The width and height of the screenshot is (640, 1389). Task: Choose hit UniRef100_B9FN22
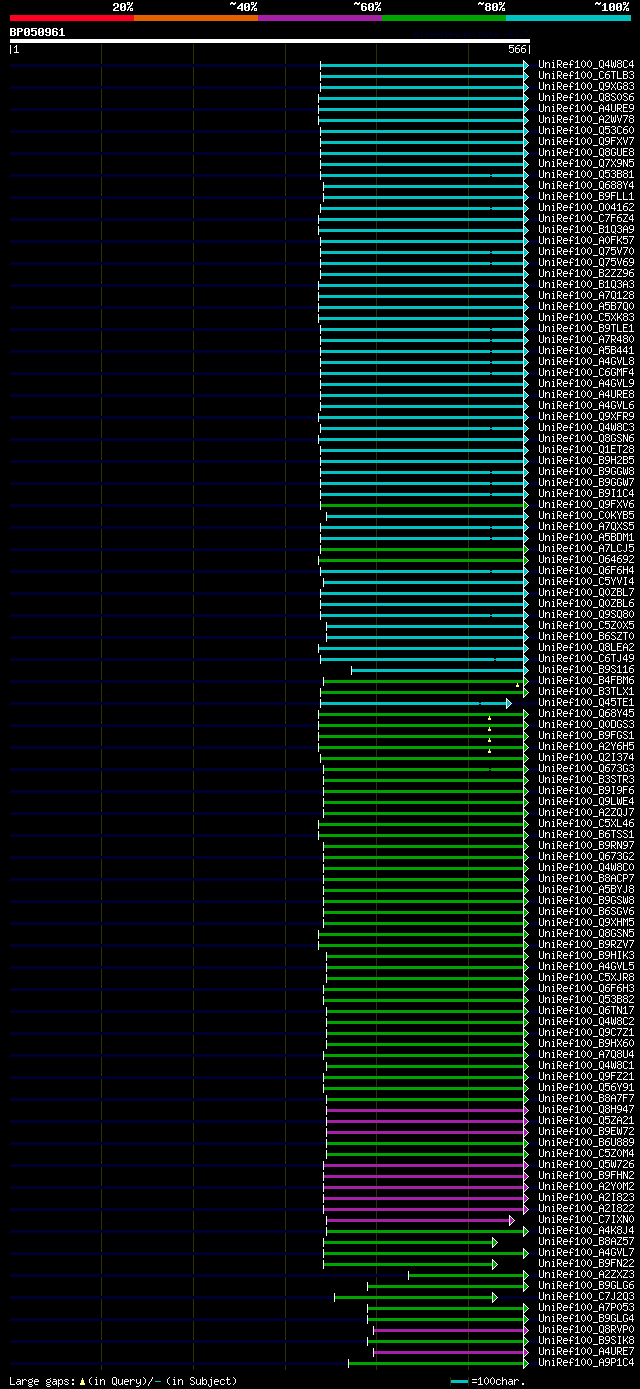coord(586,1263)
